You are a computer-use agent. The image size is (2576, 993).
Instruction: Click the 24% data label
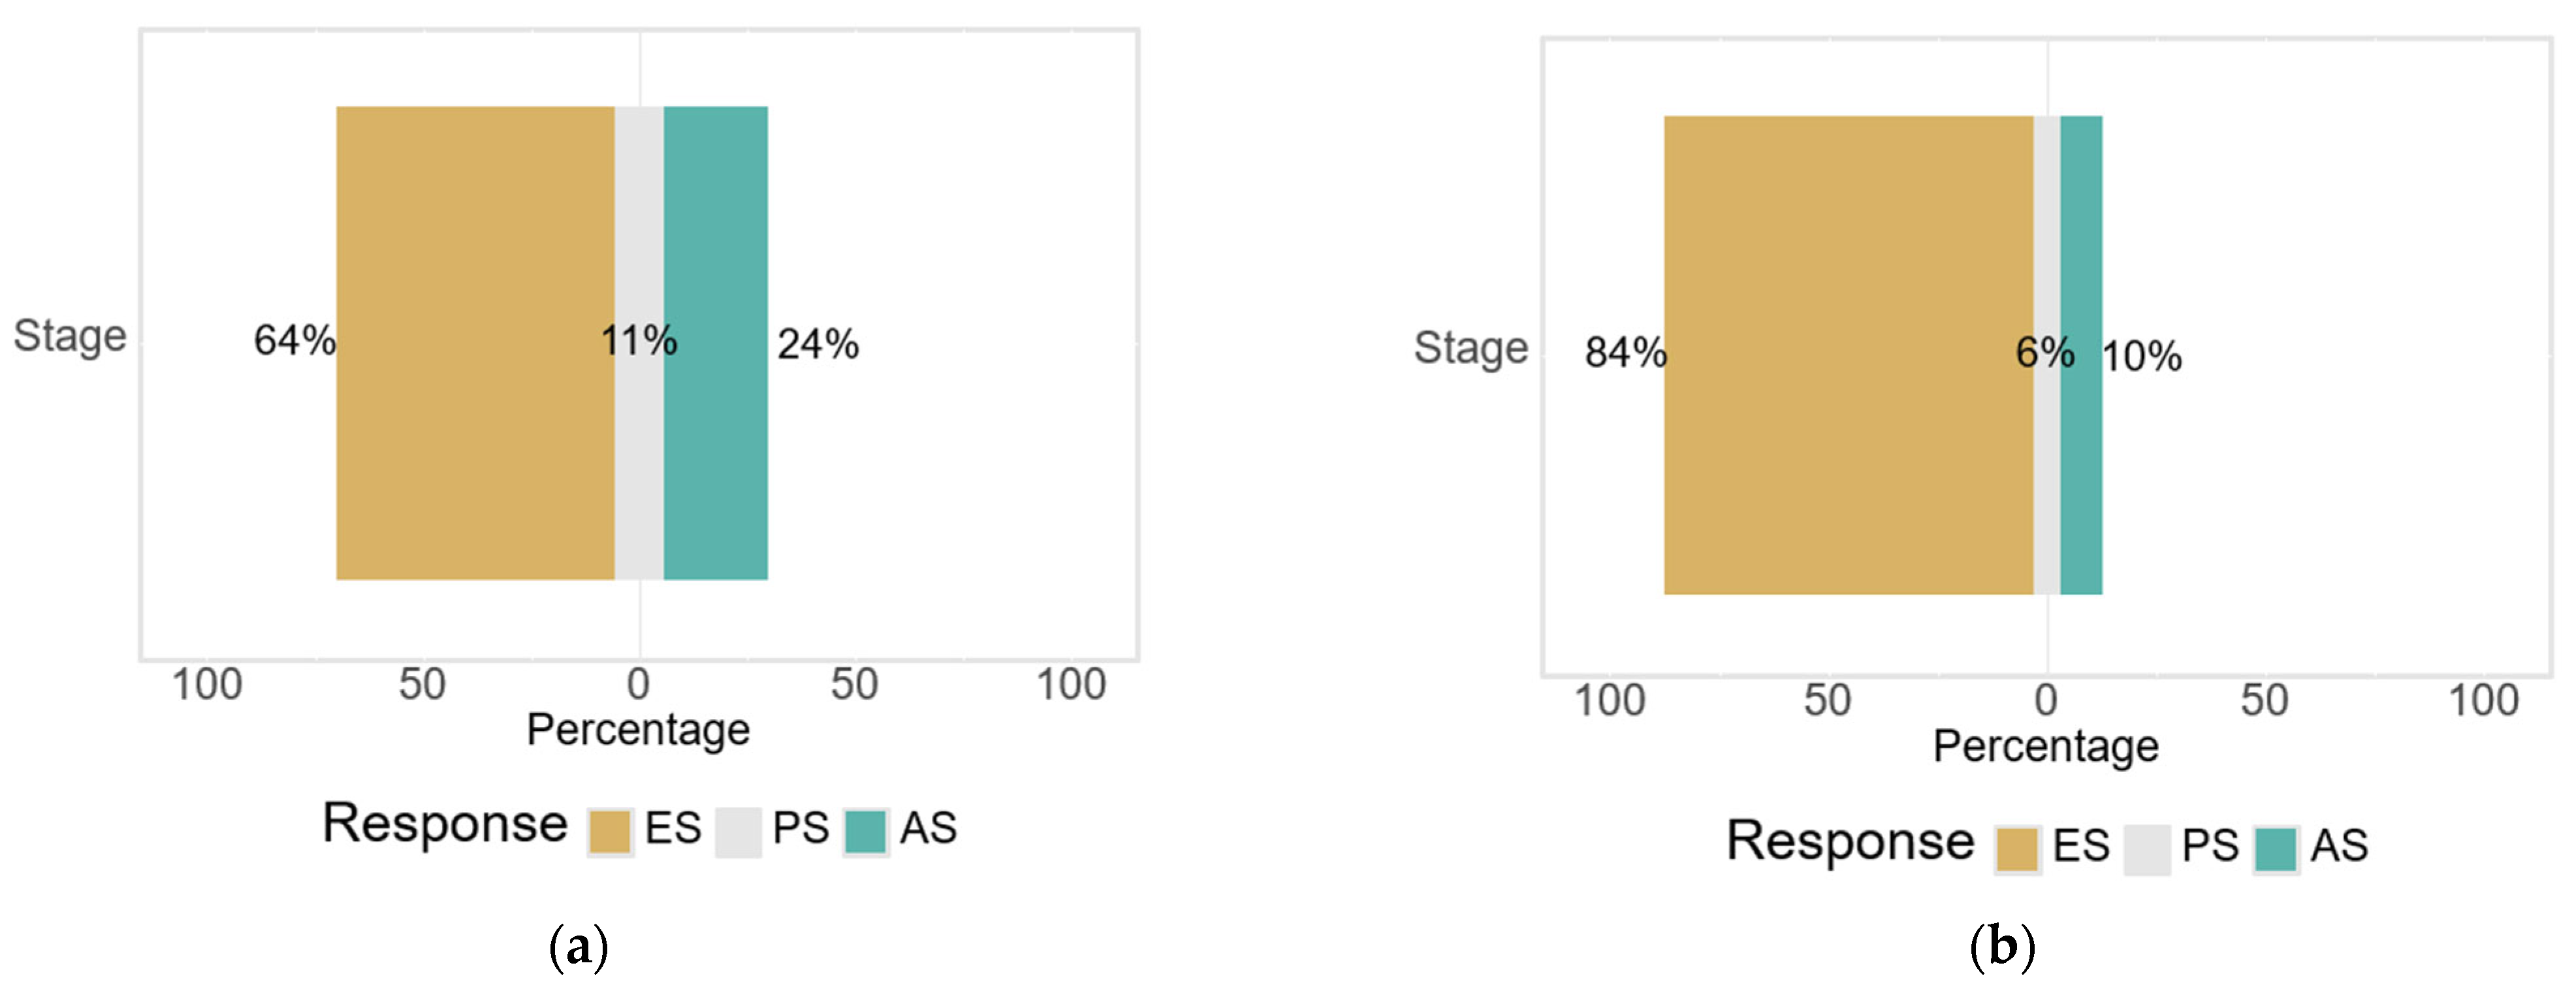pos(818,345)
